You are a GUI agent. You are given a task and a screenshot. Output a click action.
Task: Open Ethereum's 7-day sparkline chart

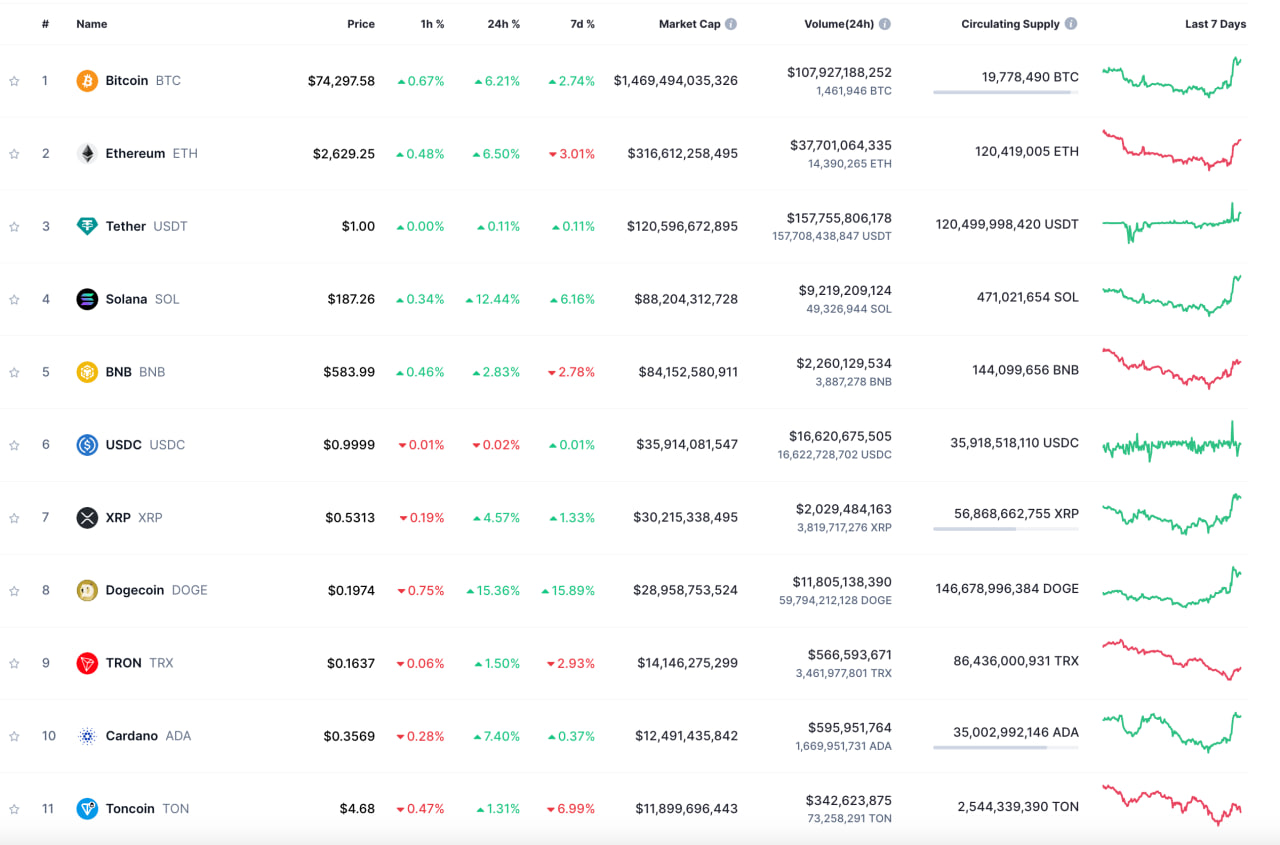tap(1172, 150)
